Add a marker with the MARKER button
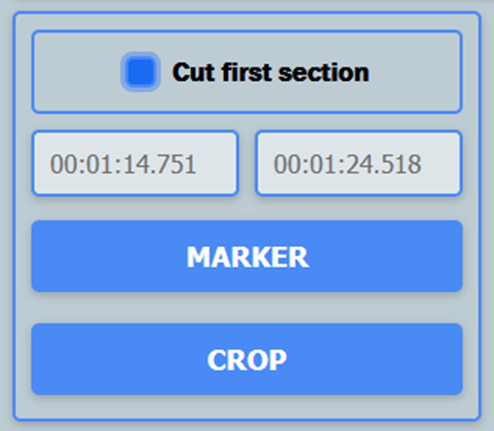 [247, 256]
